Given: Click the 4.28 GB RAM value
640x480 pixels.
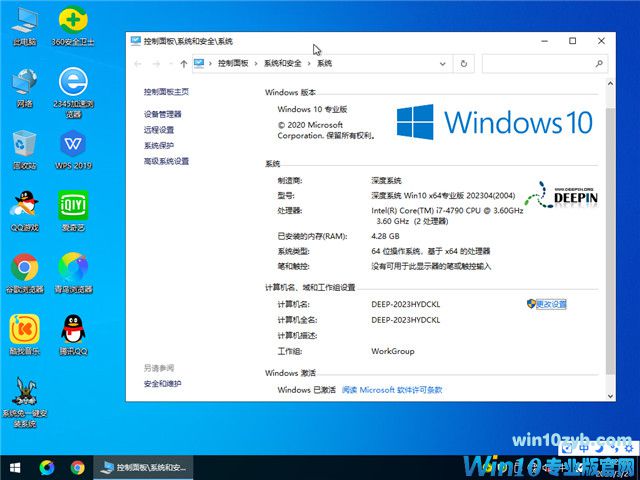Looking at the screenshot, I should (x=385, y=236).
